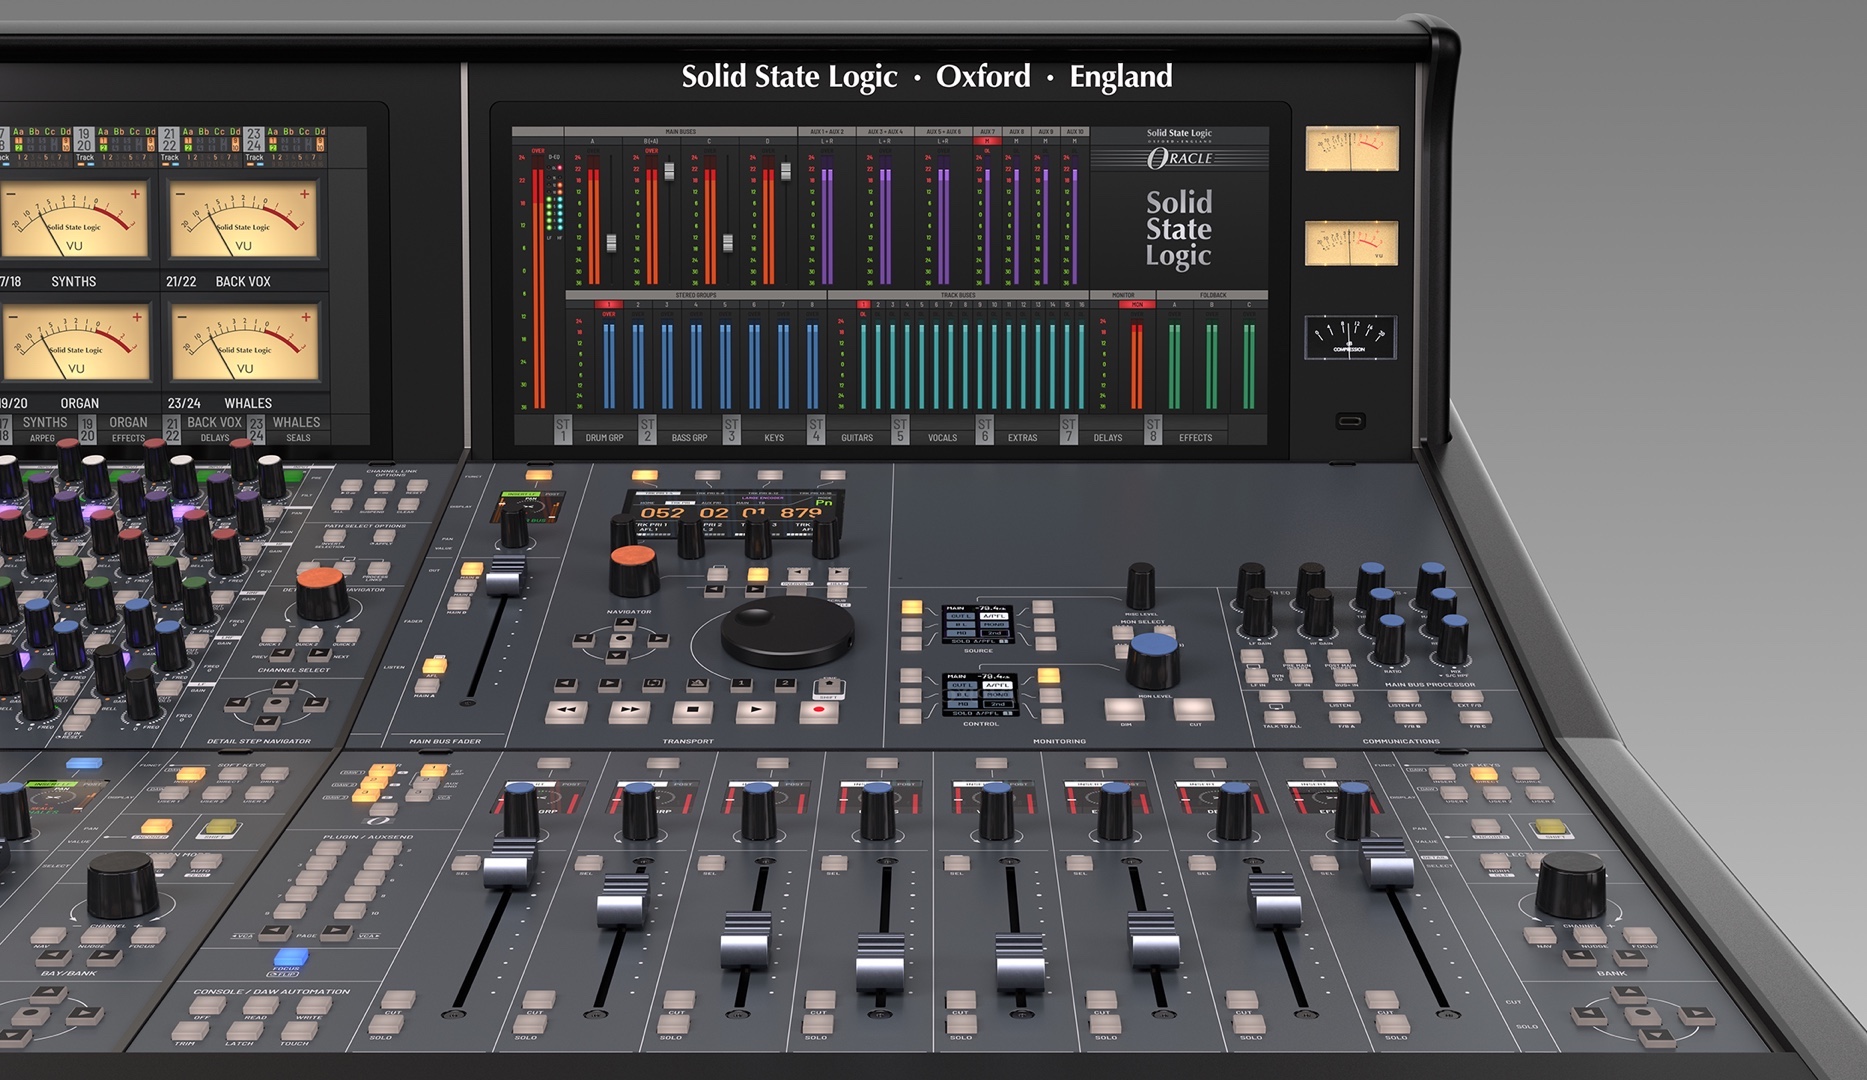Click the on-screen Main Bus A fader
Image resolution: width=1867 pixels, height=1080 pixels.
[x=611, y=243]
